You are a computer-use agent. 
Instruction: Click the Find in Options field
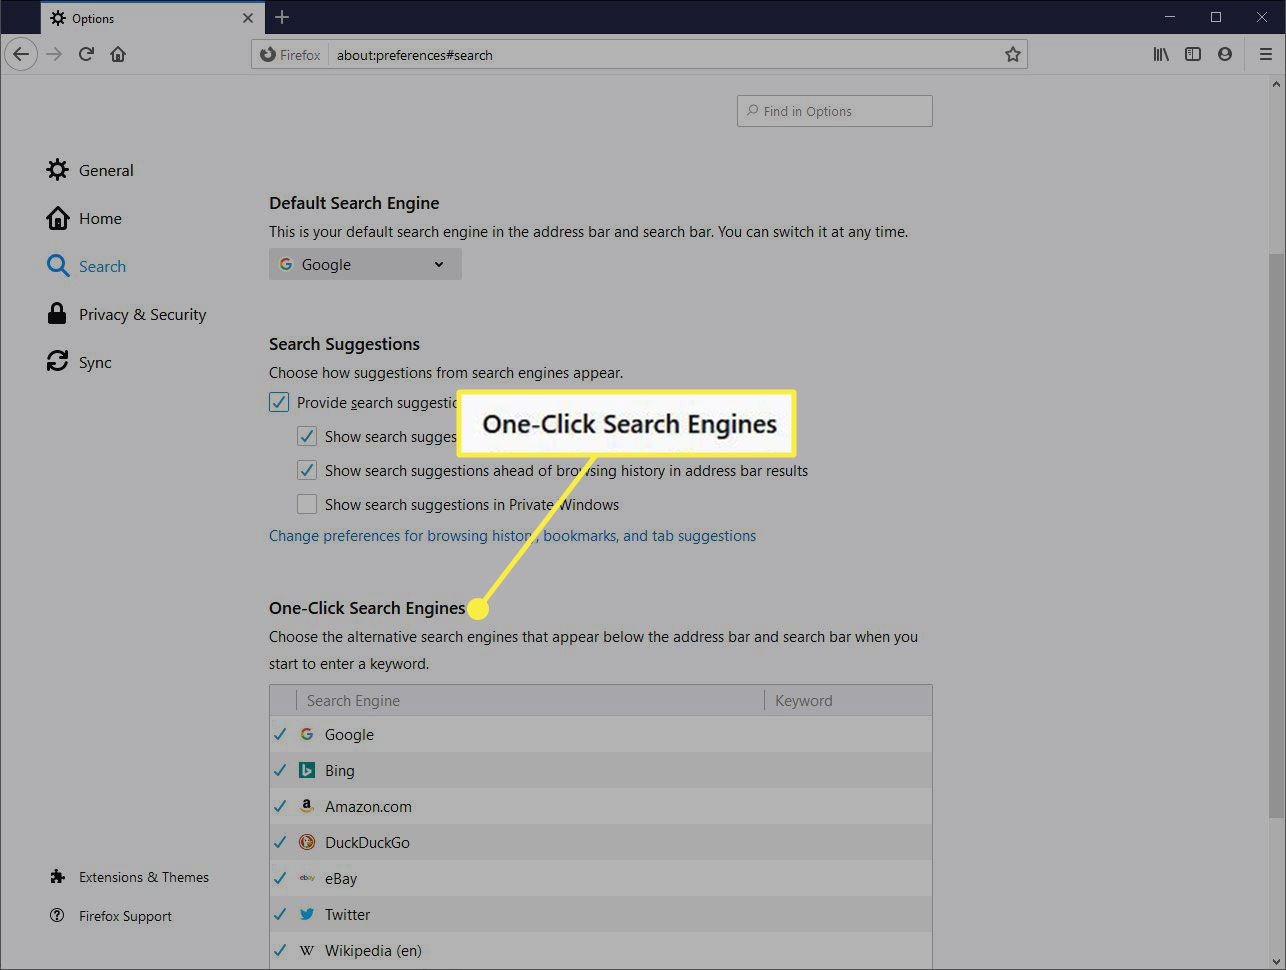tap(835, 111)
